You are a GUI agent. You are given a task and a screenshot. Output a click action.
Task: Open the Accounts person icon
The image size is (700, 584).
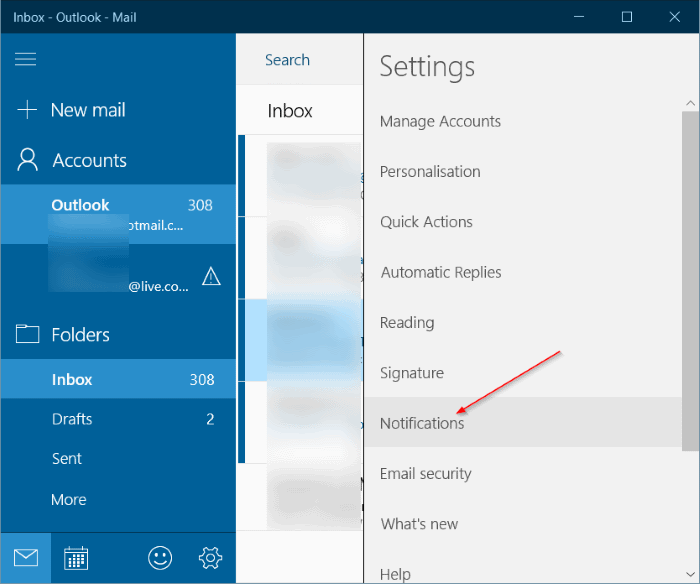click(27, 160)
